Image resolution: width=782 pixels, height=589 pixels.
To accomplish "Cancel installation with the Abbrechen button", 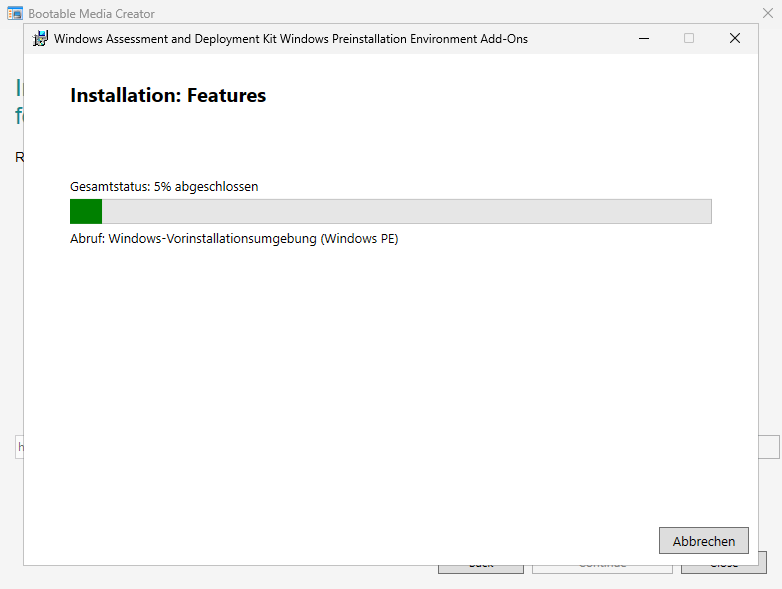I will (x=703, y=541).
